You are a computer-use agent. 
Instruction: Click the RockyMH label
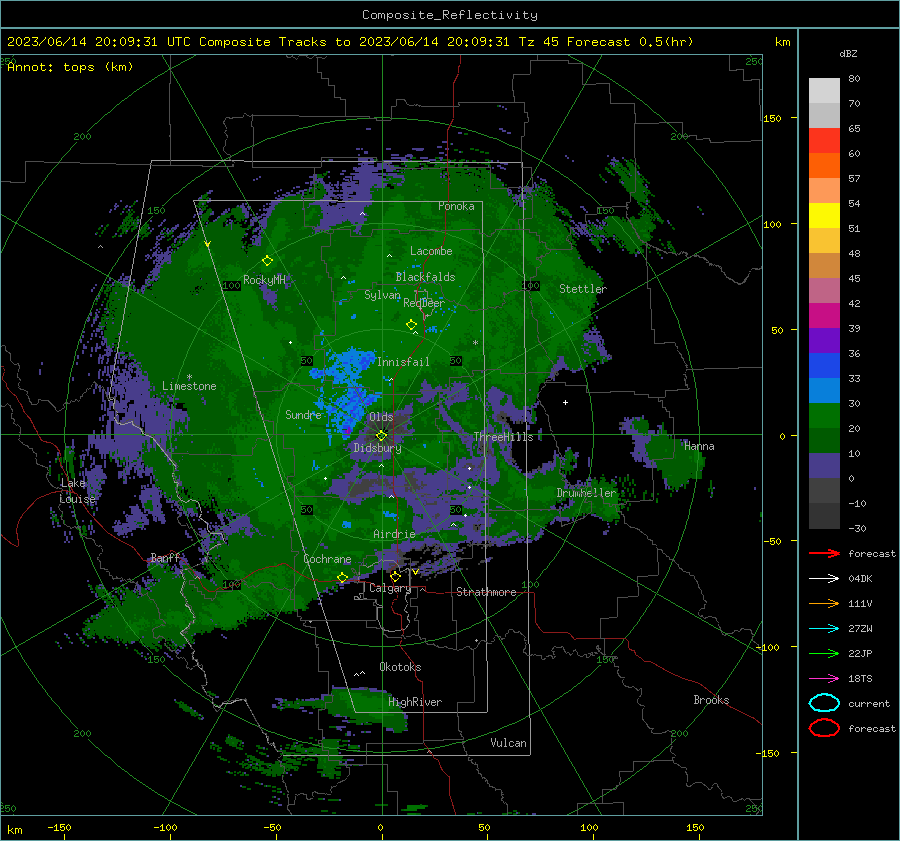coord(264,280)
